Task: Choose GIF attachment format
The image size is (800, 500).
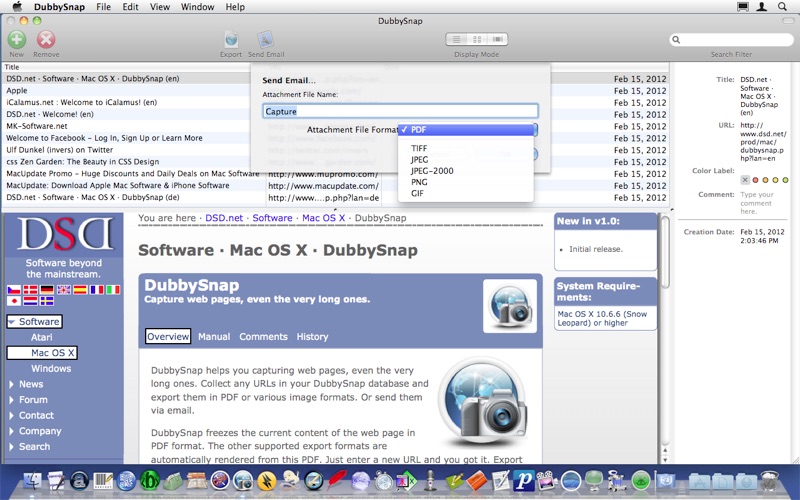Action: tap(465, 193)
